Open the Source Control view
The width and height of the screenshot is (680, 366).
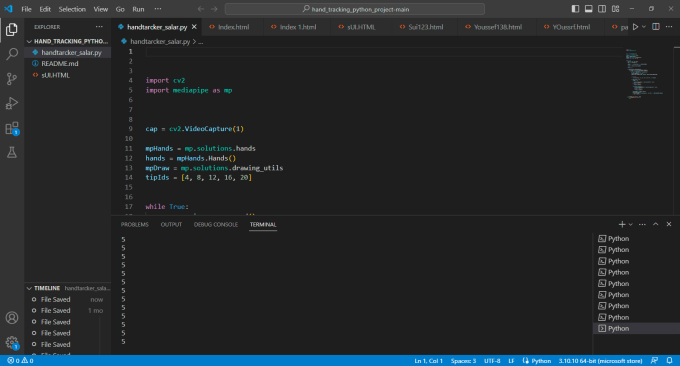pyautogui.click(x=12, y=78)
